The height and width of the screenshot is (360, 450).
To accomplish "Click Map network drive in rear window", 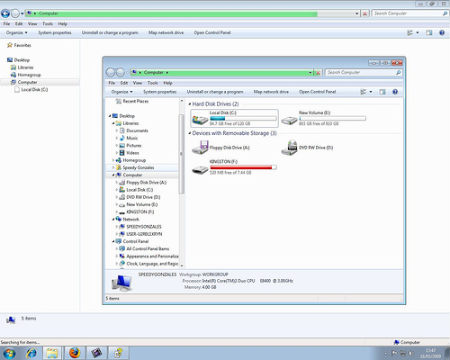I will pos(166,33).
